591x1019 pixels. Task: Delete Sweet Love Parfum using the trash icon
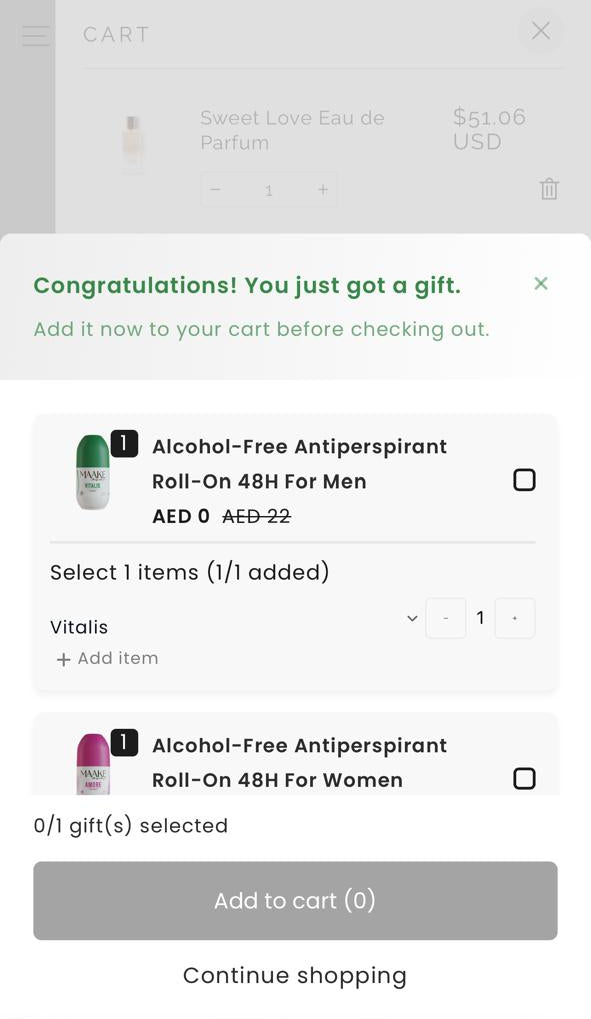pos(549,188)
